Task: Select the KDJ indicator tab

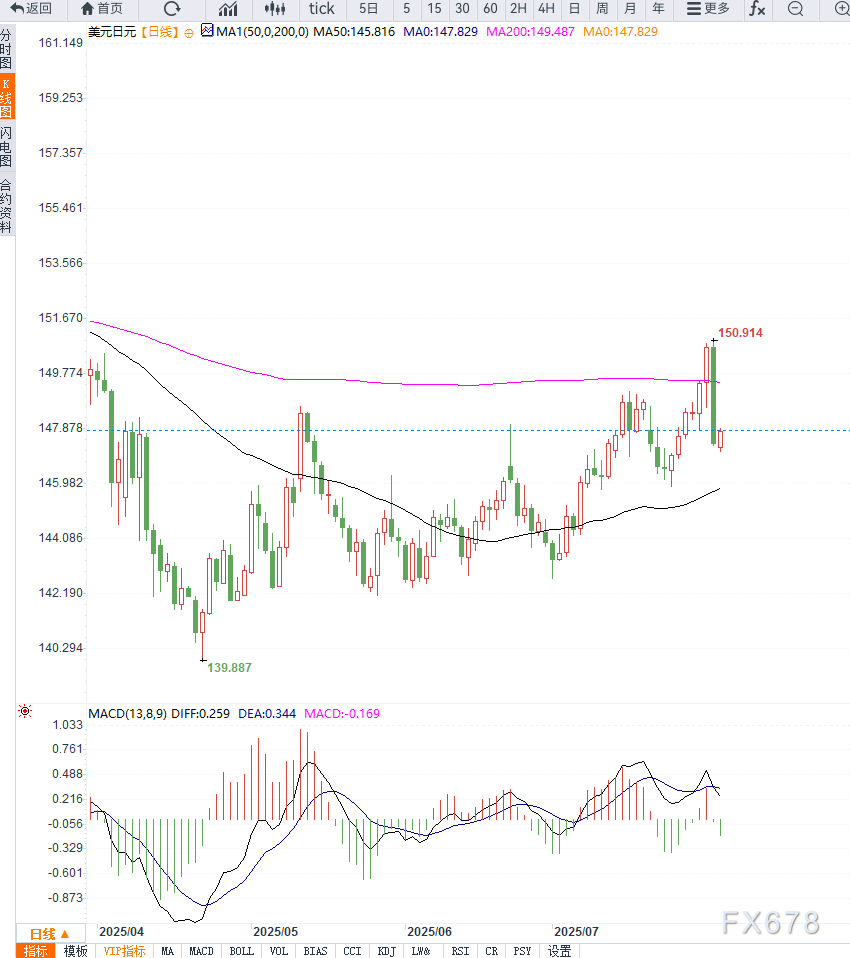Action: coord(385,951)
